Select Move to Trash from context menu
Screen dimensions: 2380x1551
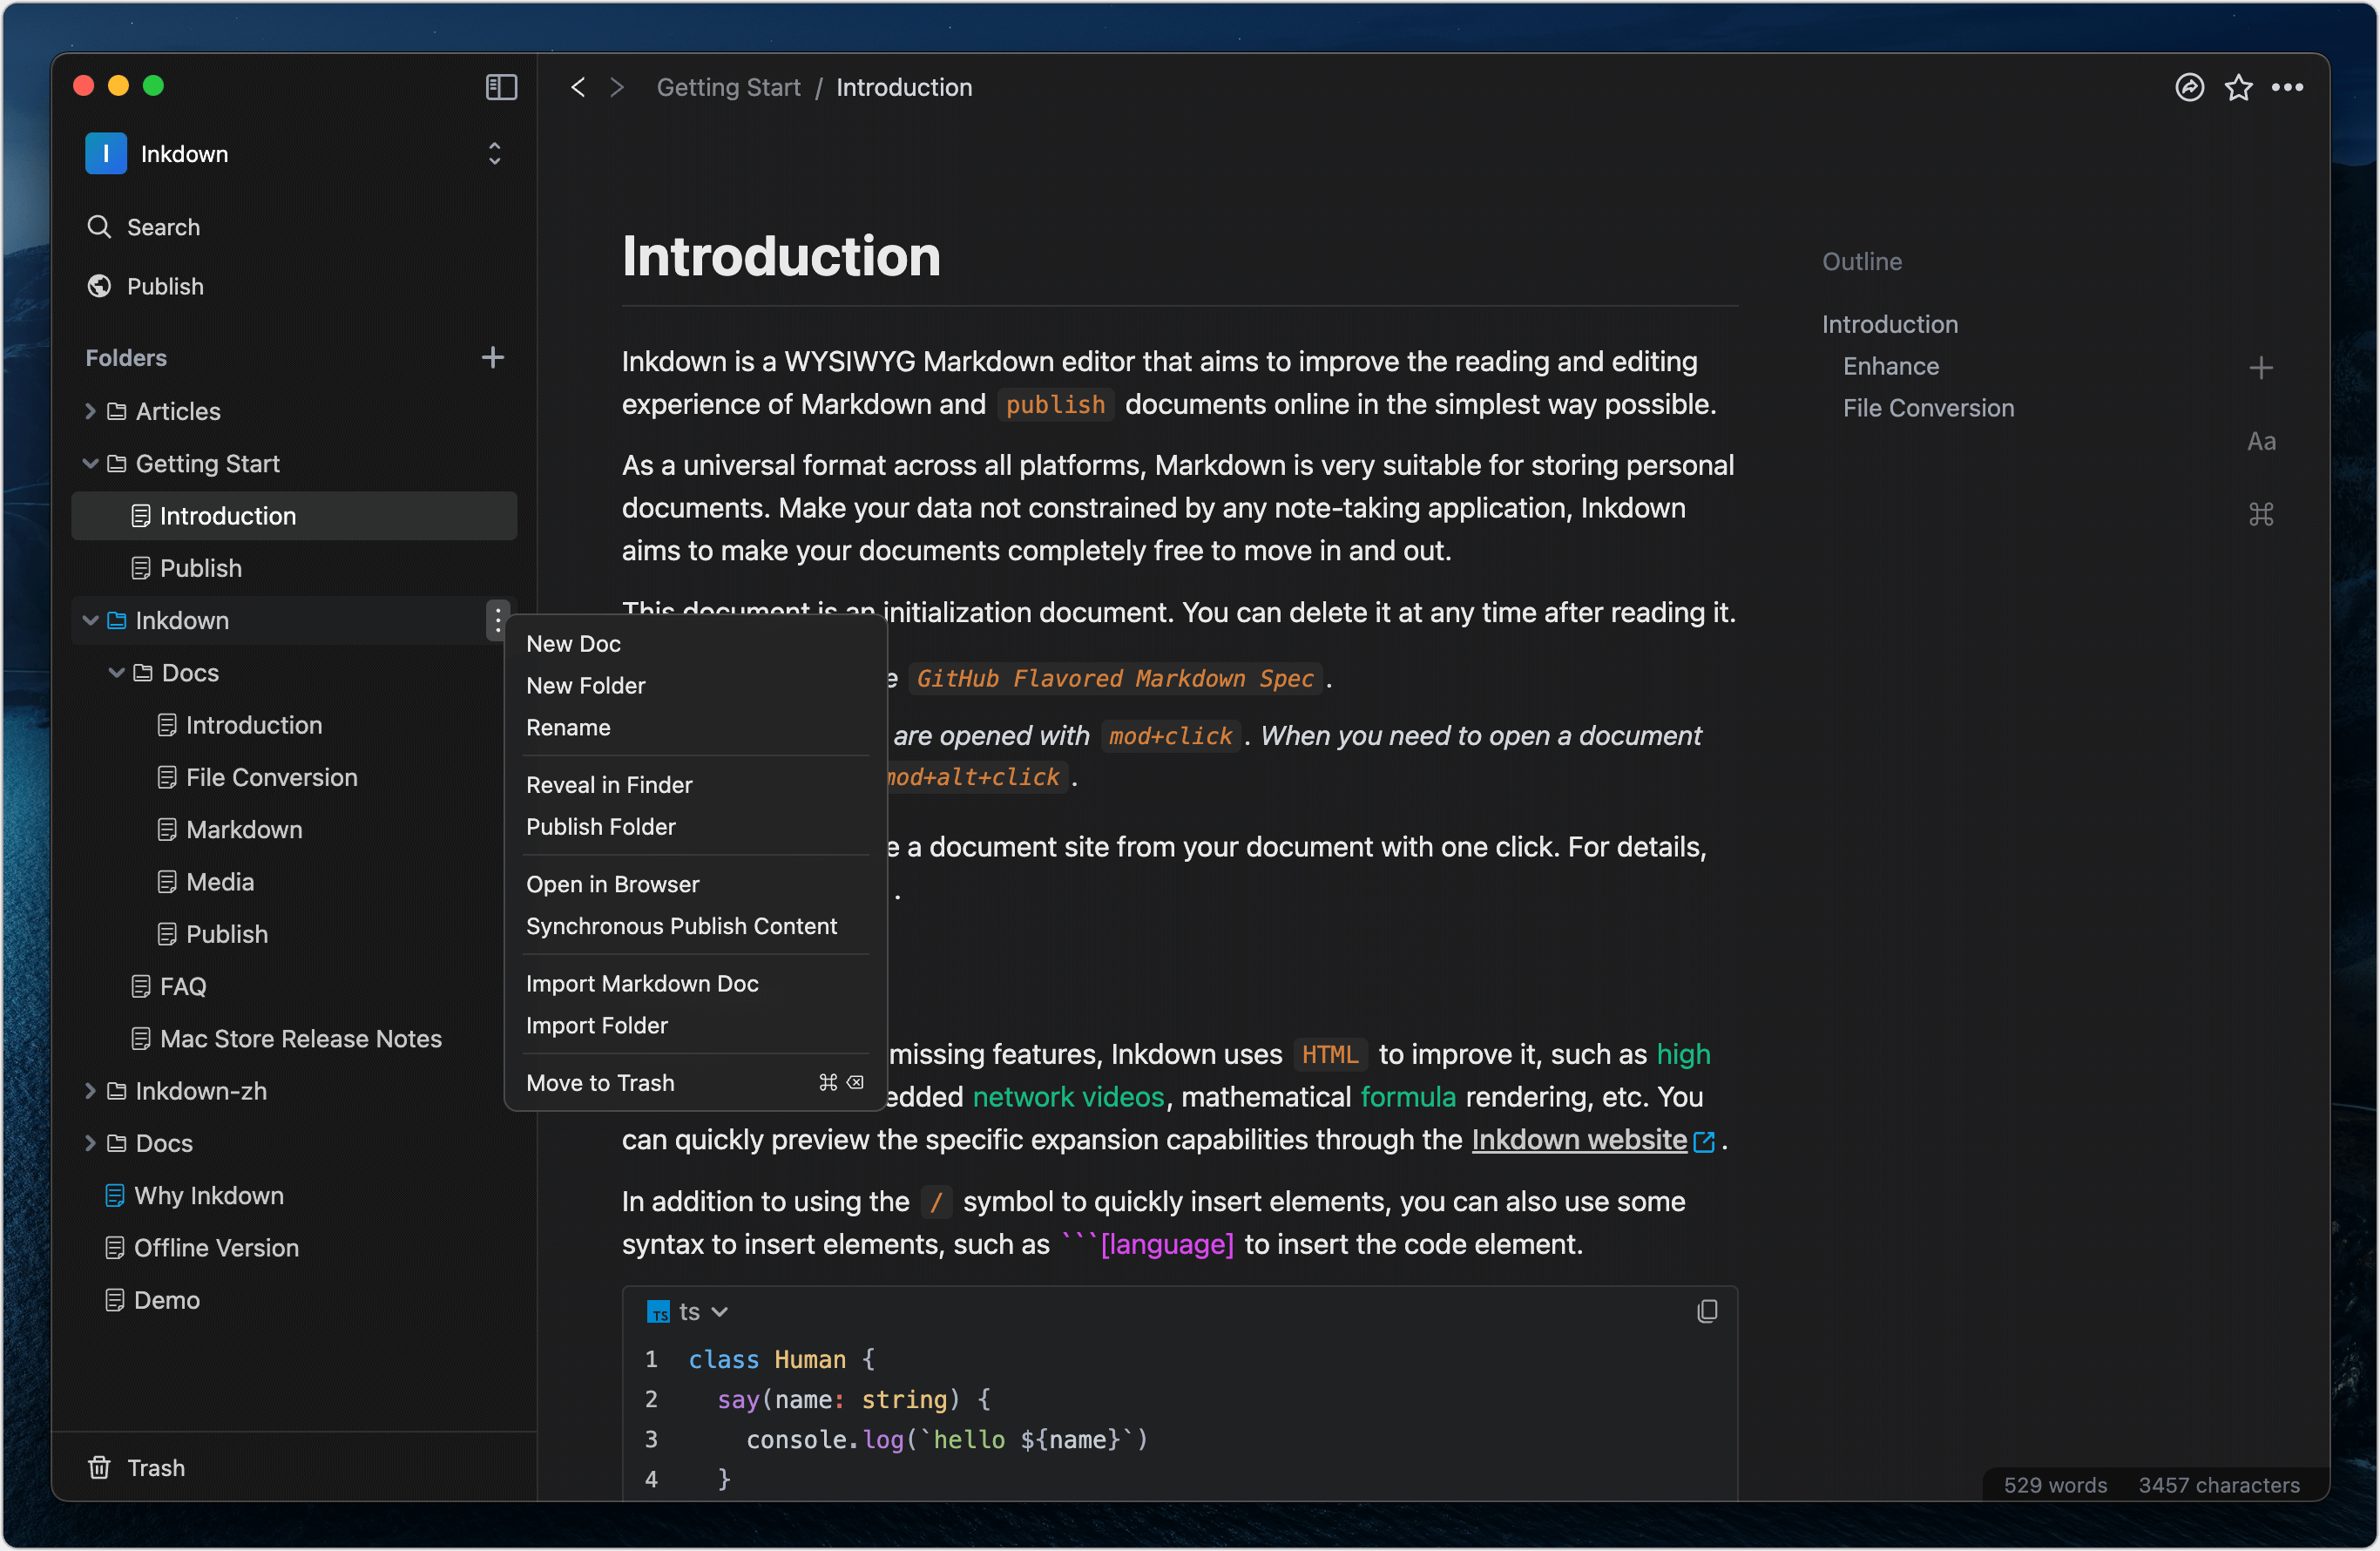[600, 1080]
